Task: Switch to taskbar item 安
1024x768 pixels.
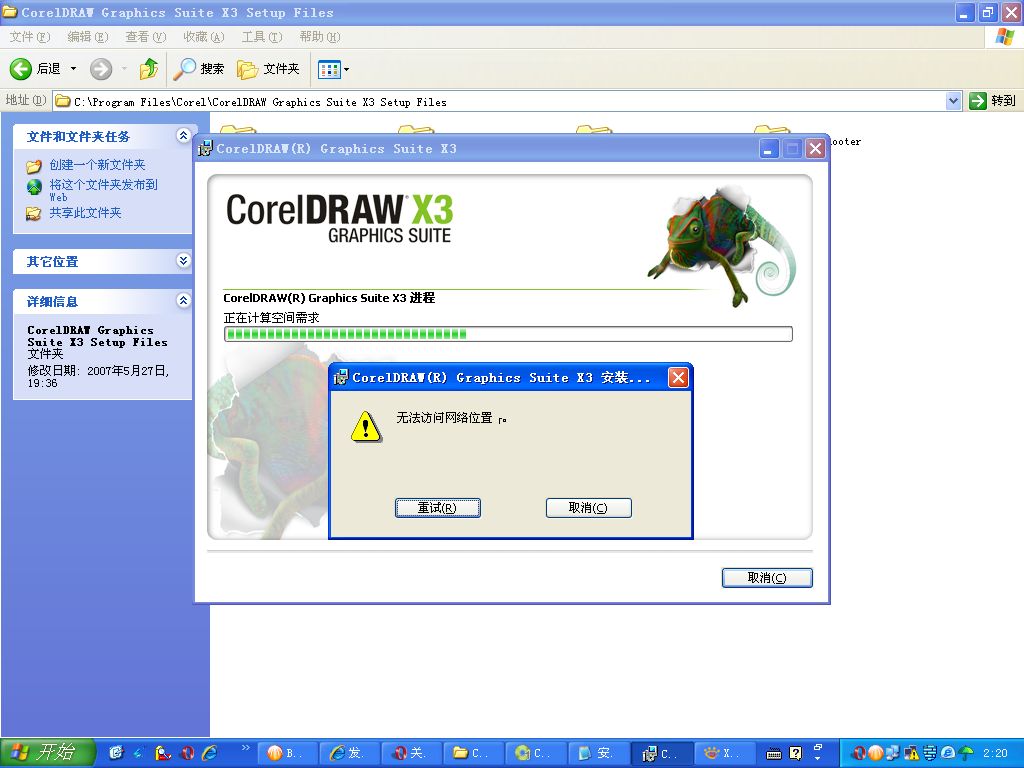Action: (x=600, y=753)
